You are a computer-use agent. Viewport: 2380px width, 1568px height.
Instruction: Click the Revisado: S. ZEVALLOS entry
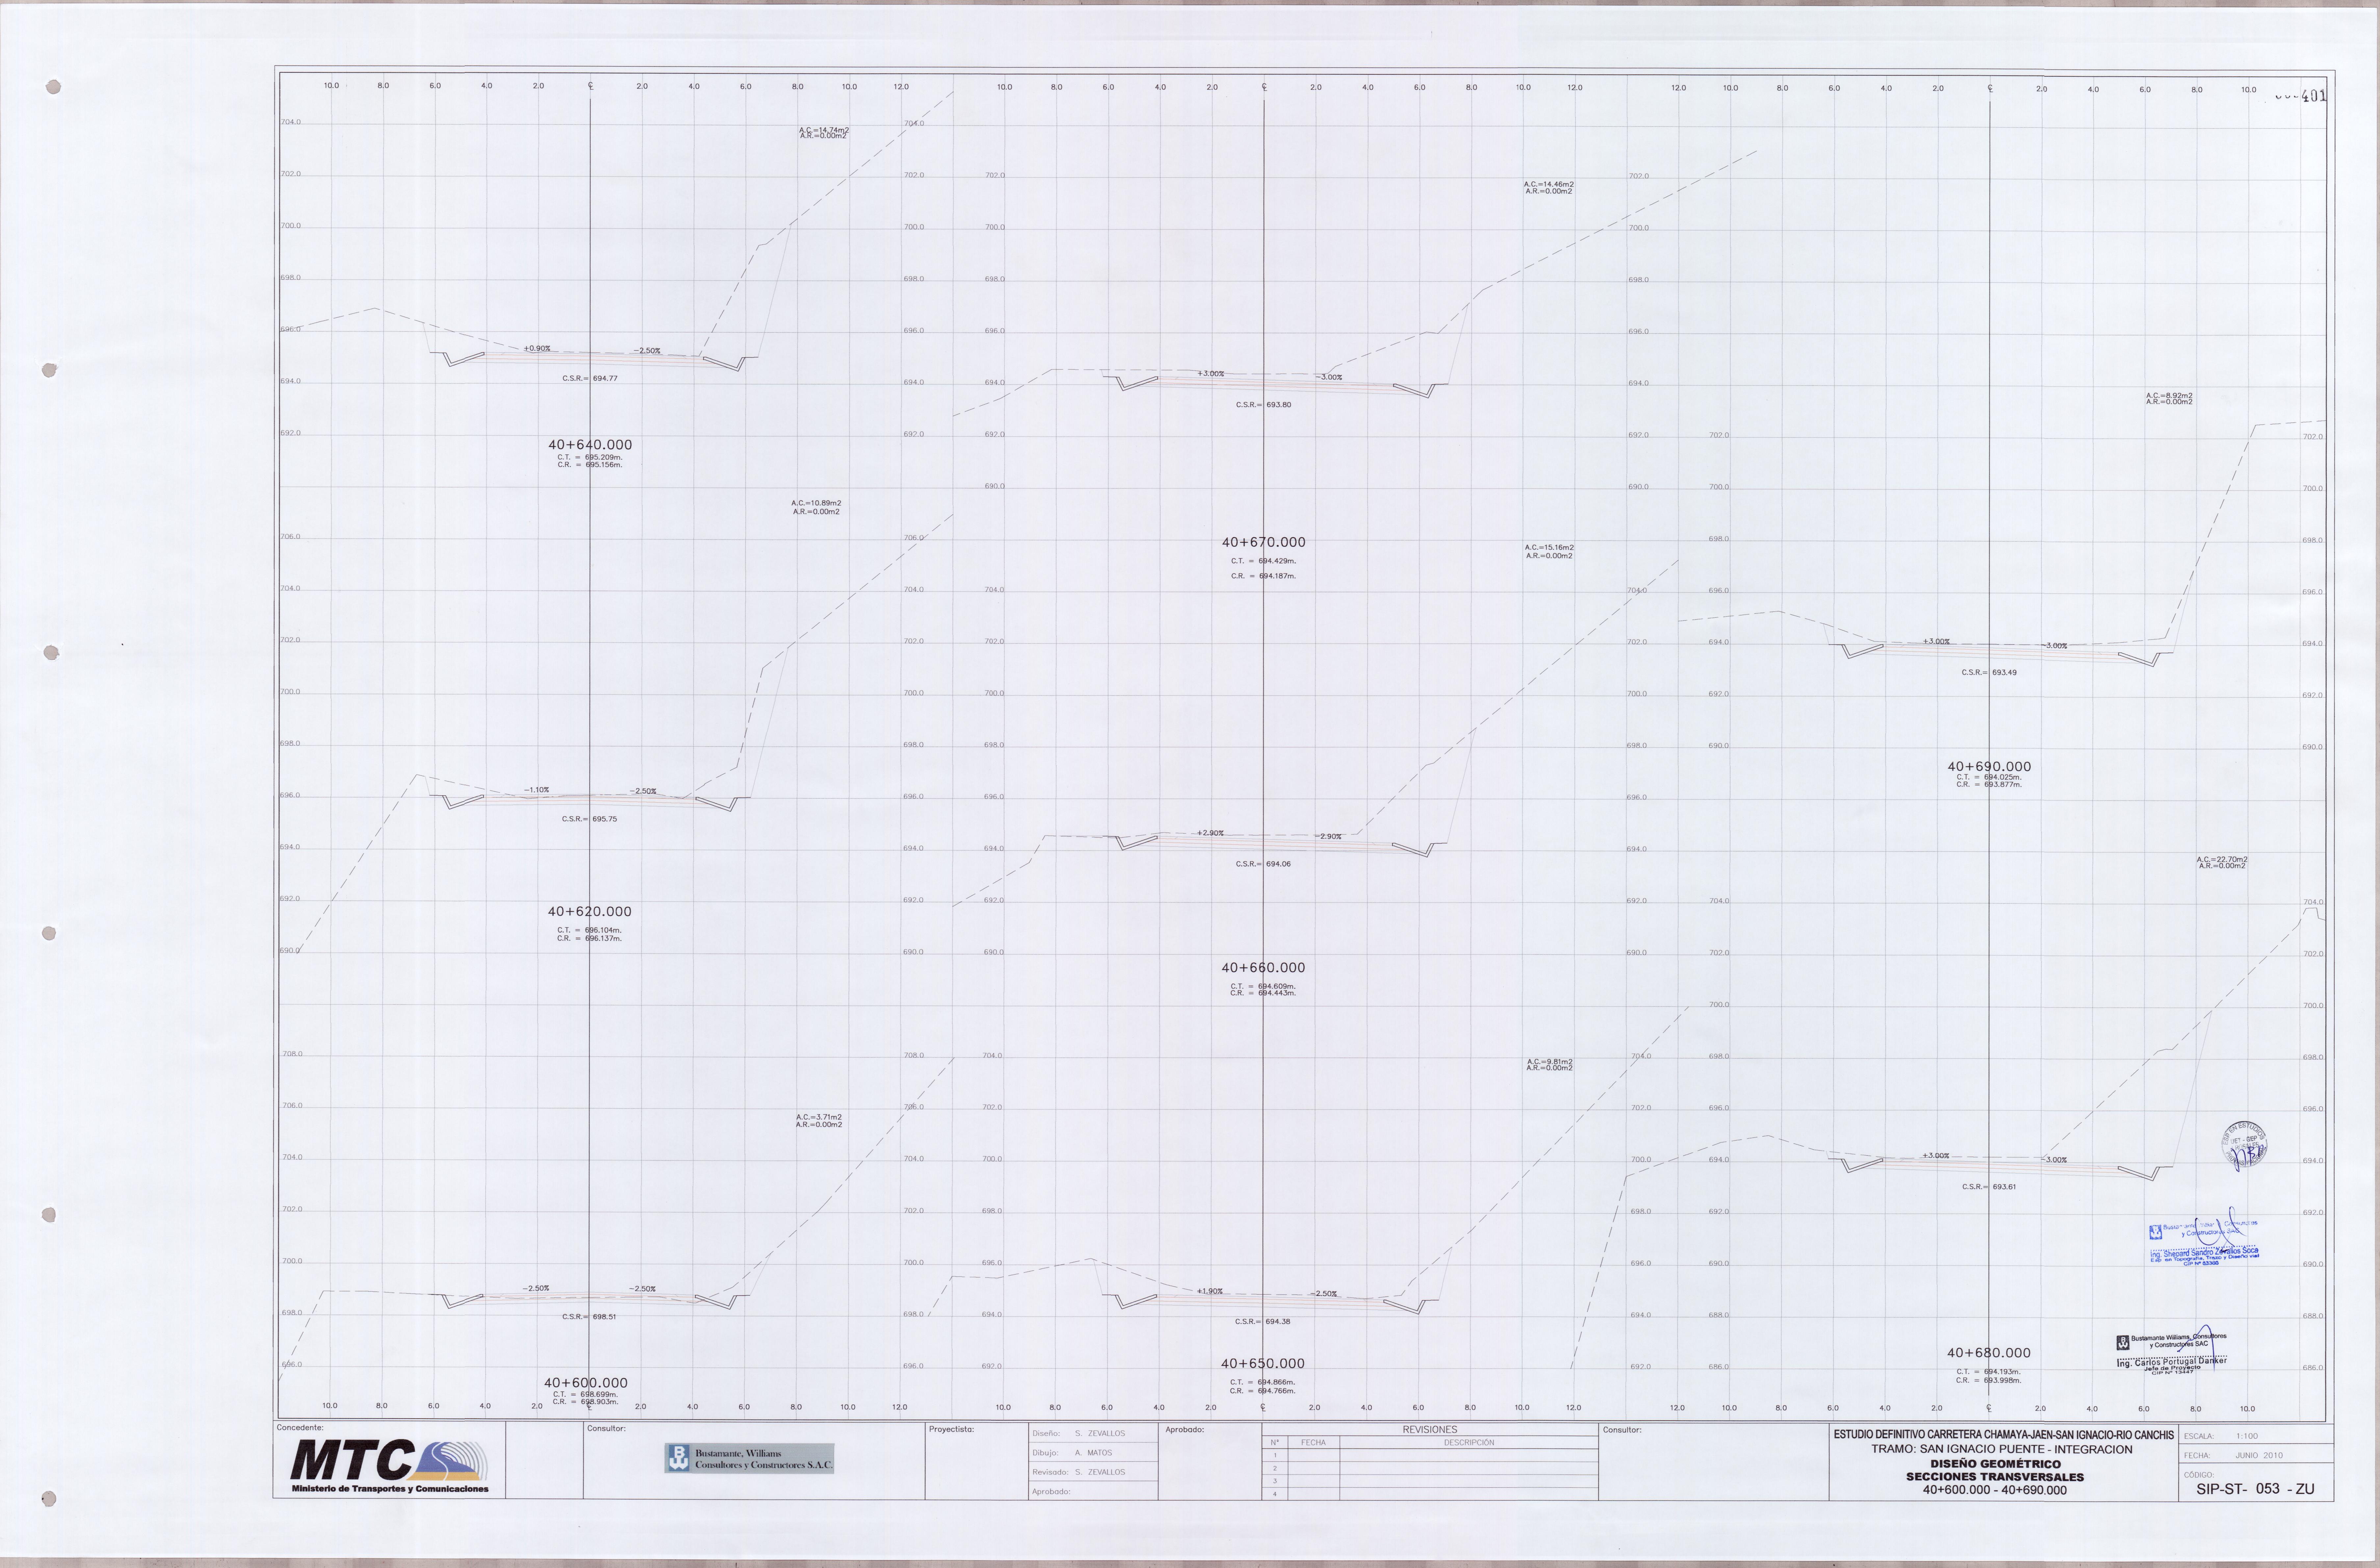(x=1079, y=1472)
